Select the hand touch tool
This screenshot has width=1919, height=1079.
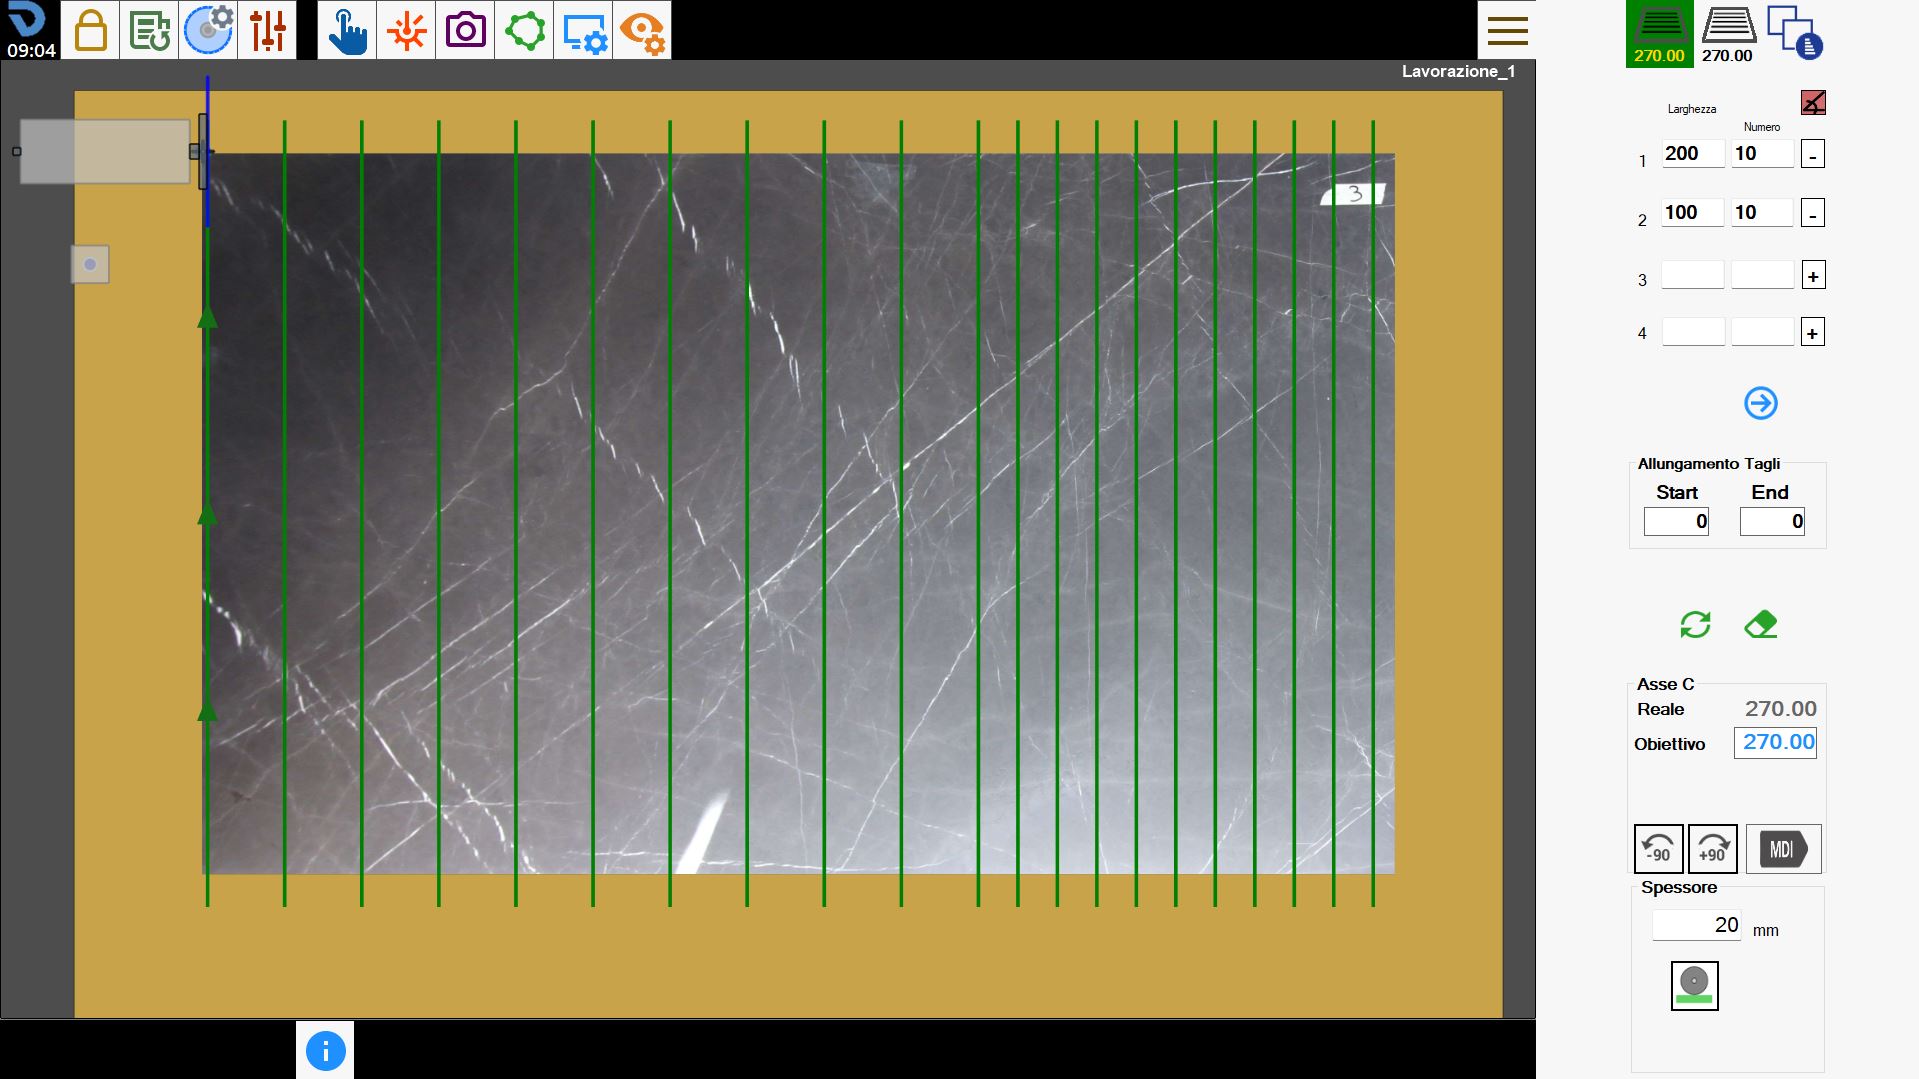pyautogui.click(x=347, y=30)
